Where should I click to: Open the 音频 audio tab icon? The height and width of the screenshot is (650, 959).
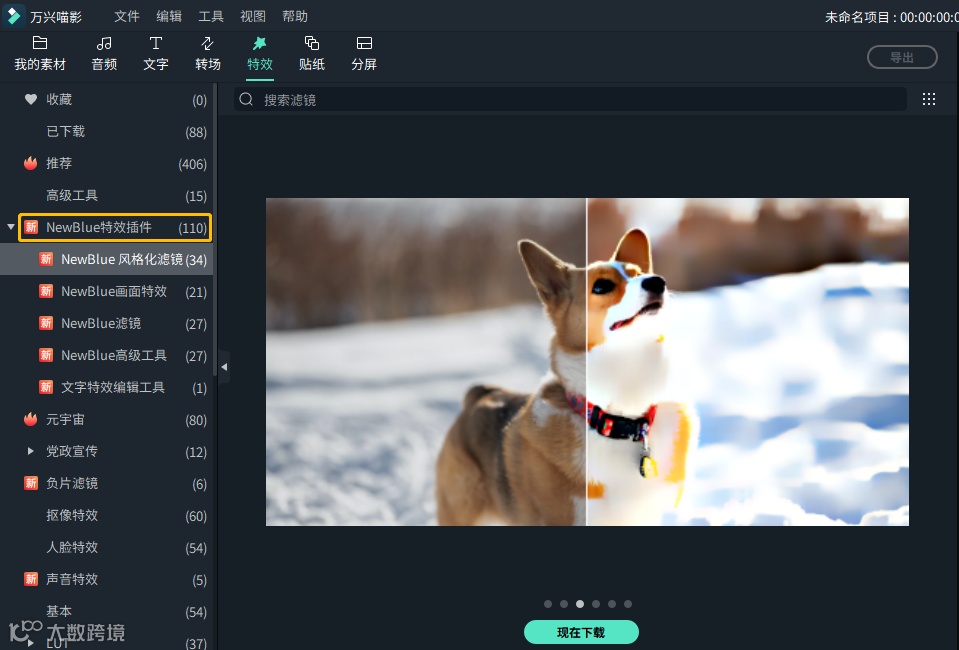point(104,43)
